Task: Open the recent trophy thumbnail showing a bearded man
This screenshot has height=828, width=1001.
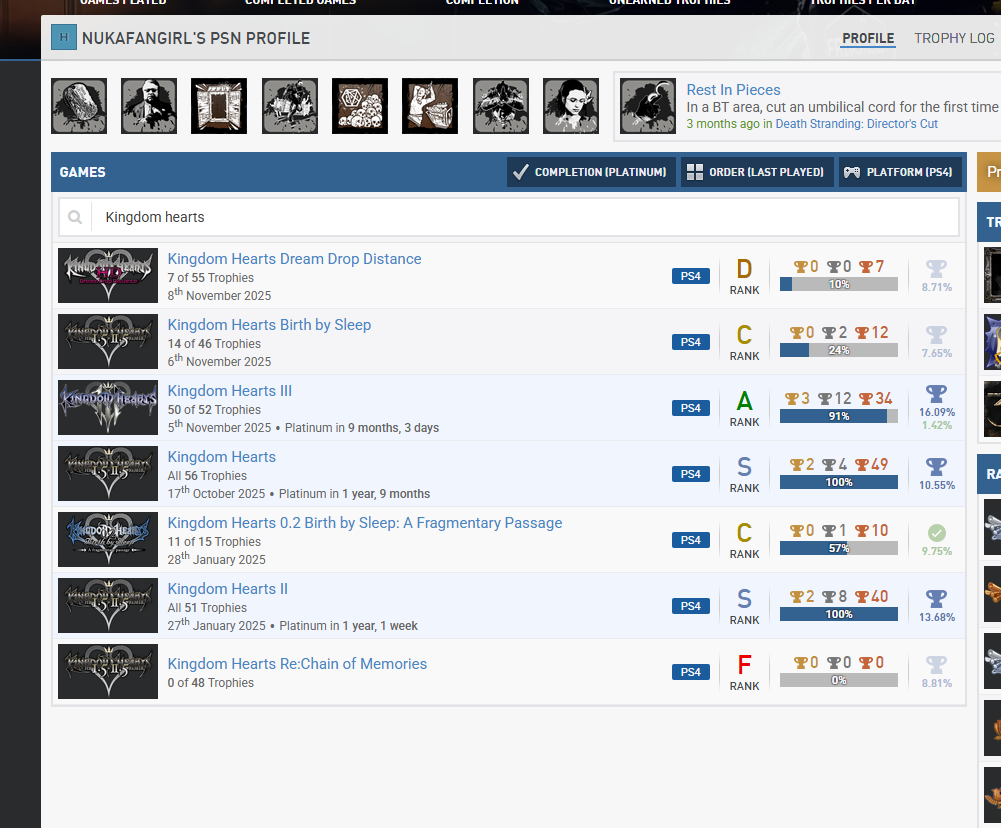Action: [149, 106]
